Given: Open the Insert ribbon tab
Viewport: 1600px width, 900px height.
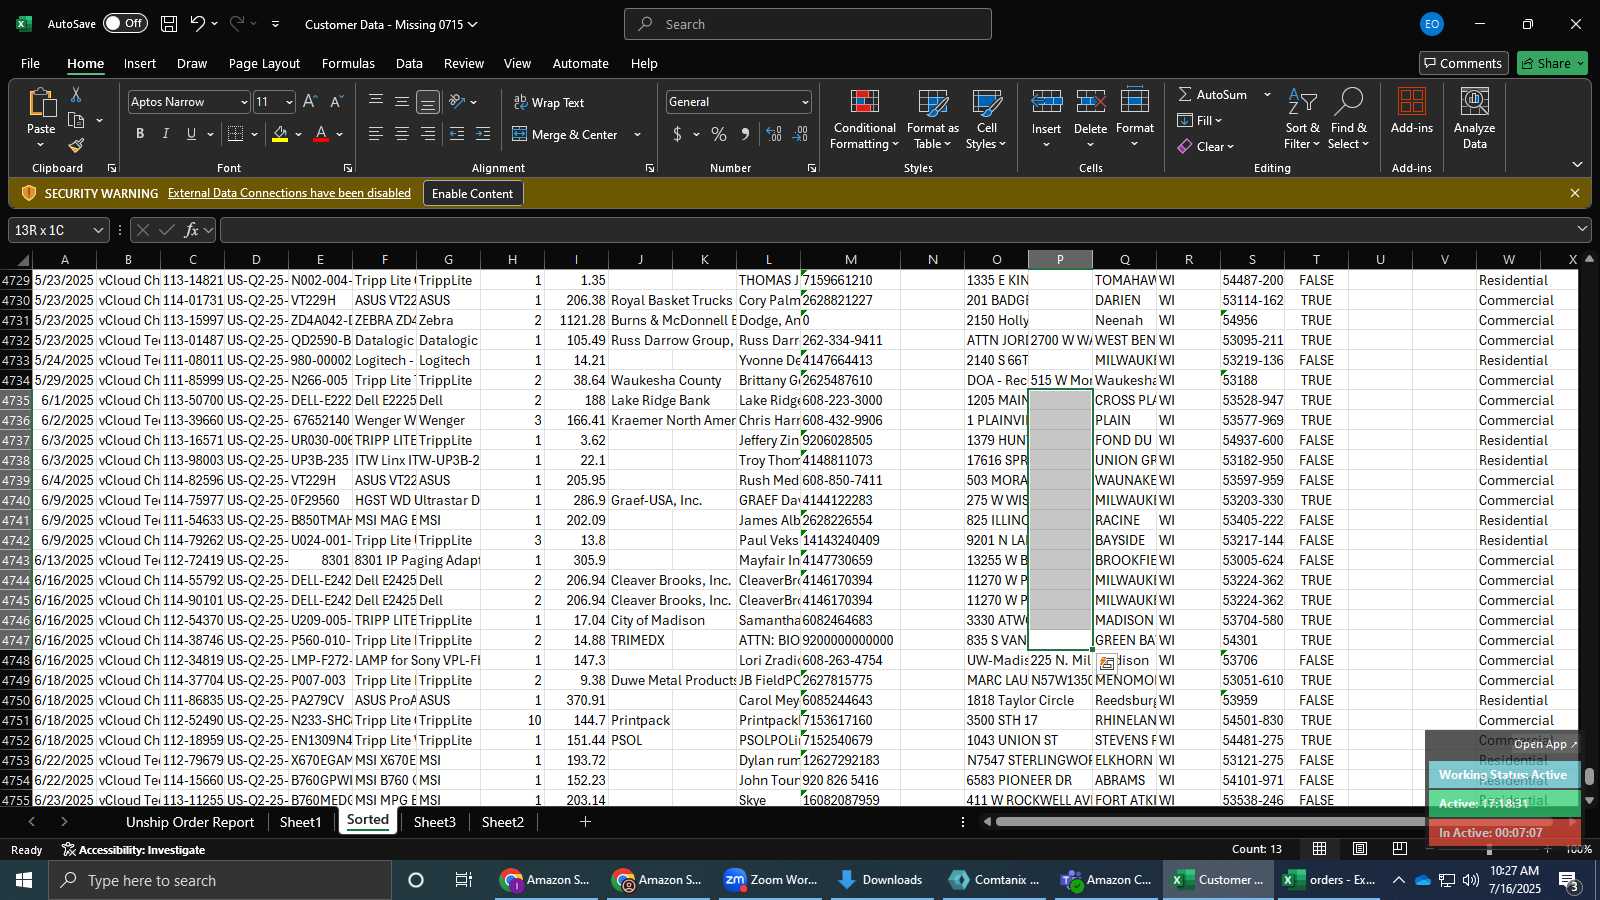Looking at the screenshot, I should click(140, 63).
